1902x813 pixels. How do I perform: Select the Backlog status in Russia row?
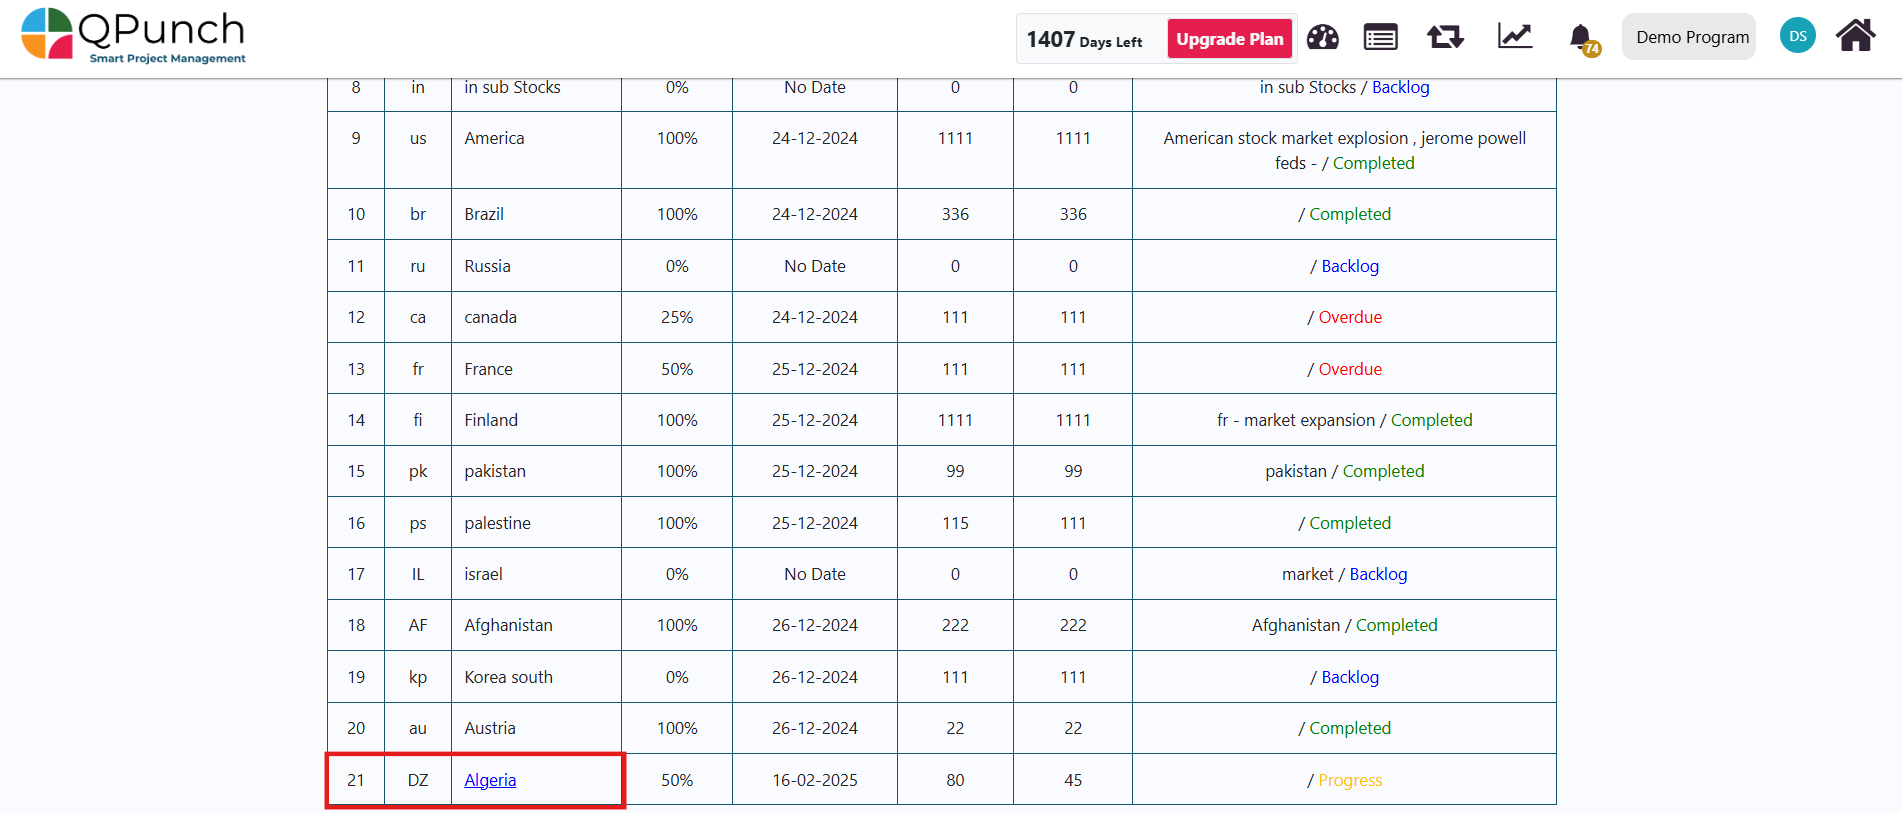click(1350, 266)
